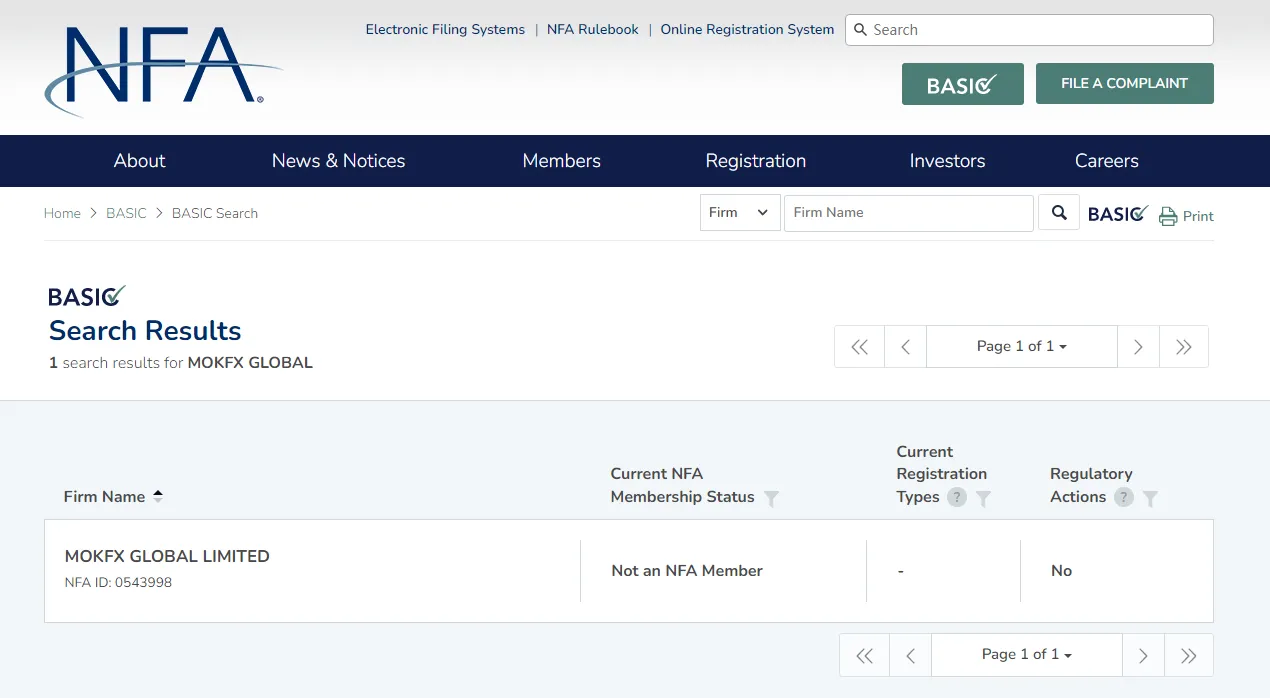This screenshot has height=698, width=1270.
Task: Go to first page in top pager
Action: [859, 347]
